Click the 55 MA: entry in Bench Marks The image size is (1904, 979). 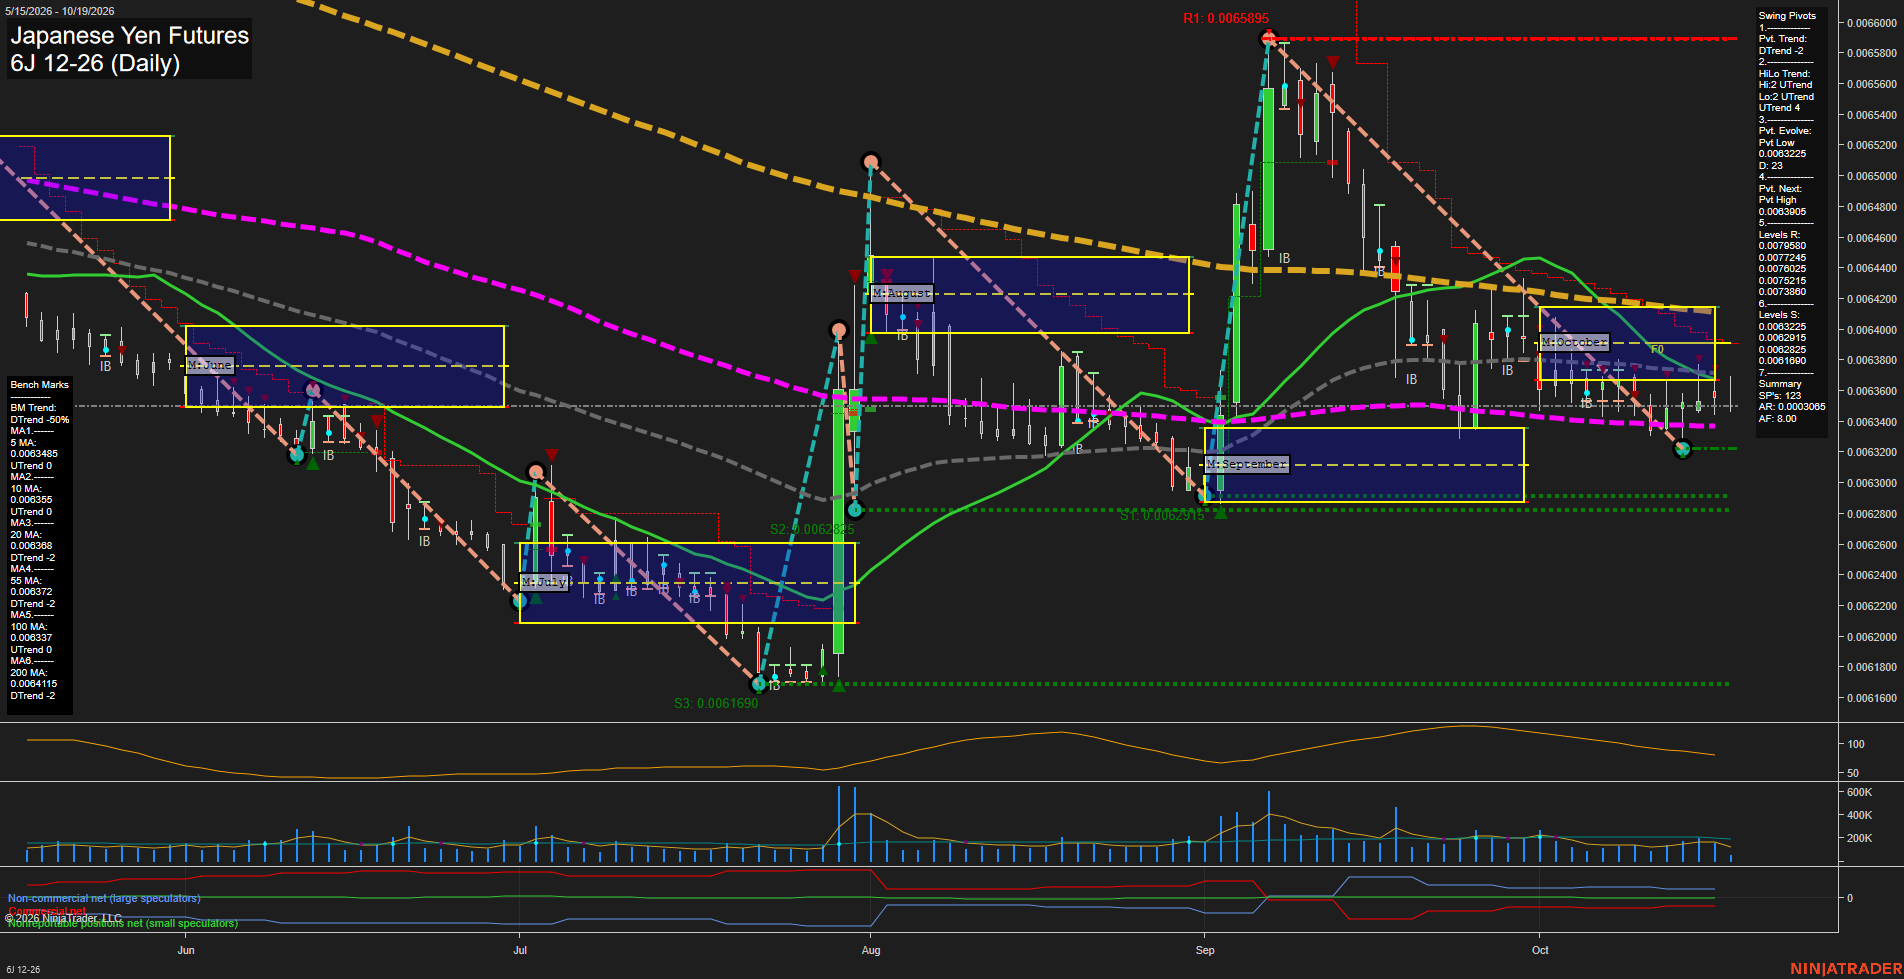tap(26, 581)
